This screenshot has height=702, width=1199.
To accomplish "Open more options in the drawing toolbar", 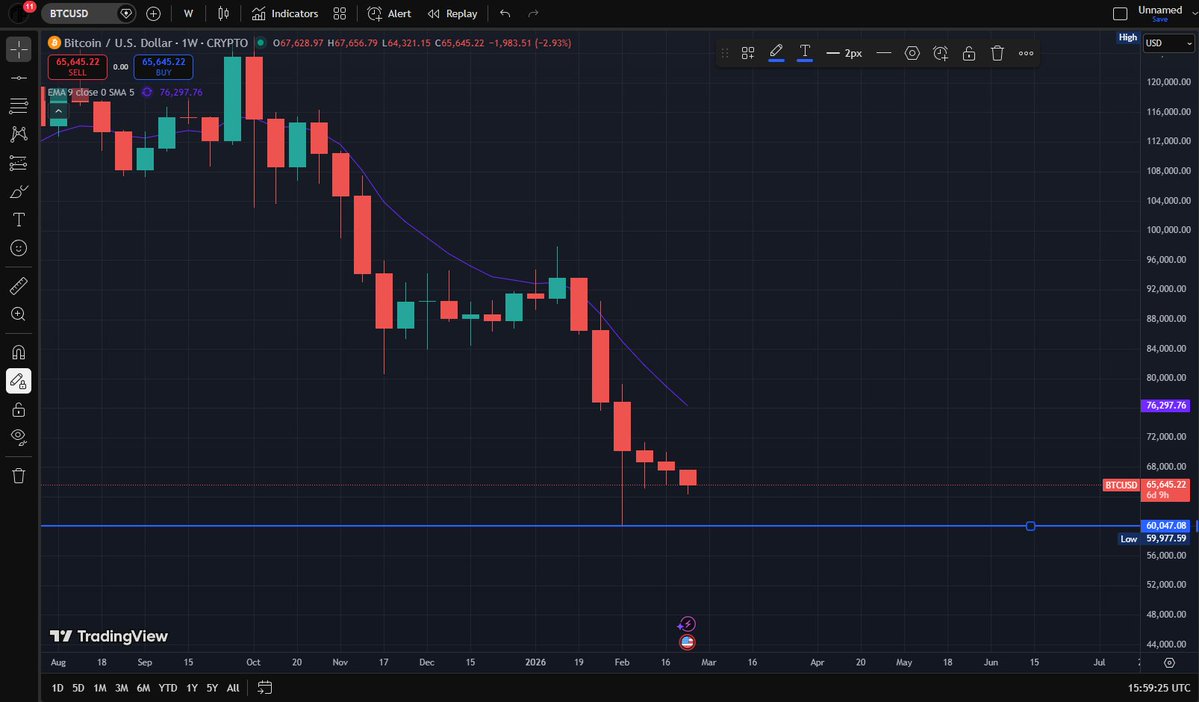I will coord(1026,53).
